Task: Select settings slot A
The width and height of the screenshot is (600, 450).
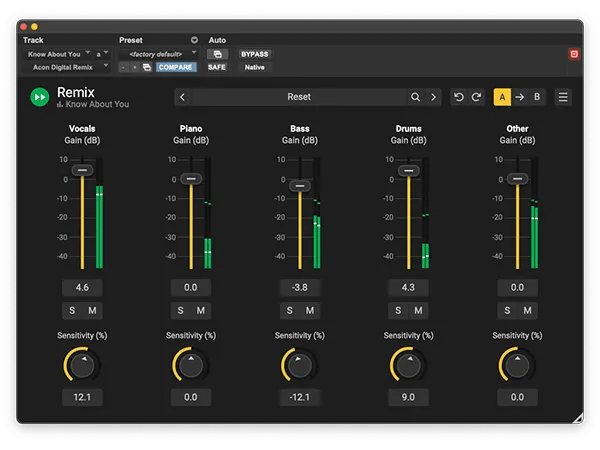Action: (x=502, y=97)
